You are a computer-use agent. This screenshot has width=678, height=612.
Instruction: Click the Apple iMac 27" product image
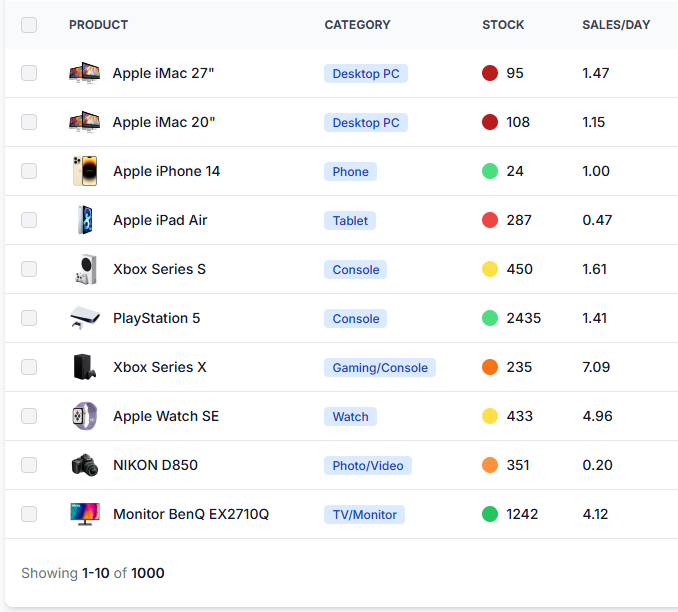84,73
